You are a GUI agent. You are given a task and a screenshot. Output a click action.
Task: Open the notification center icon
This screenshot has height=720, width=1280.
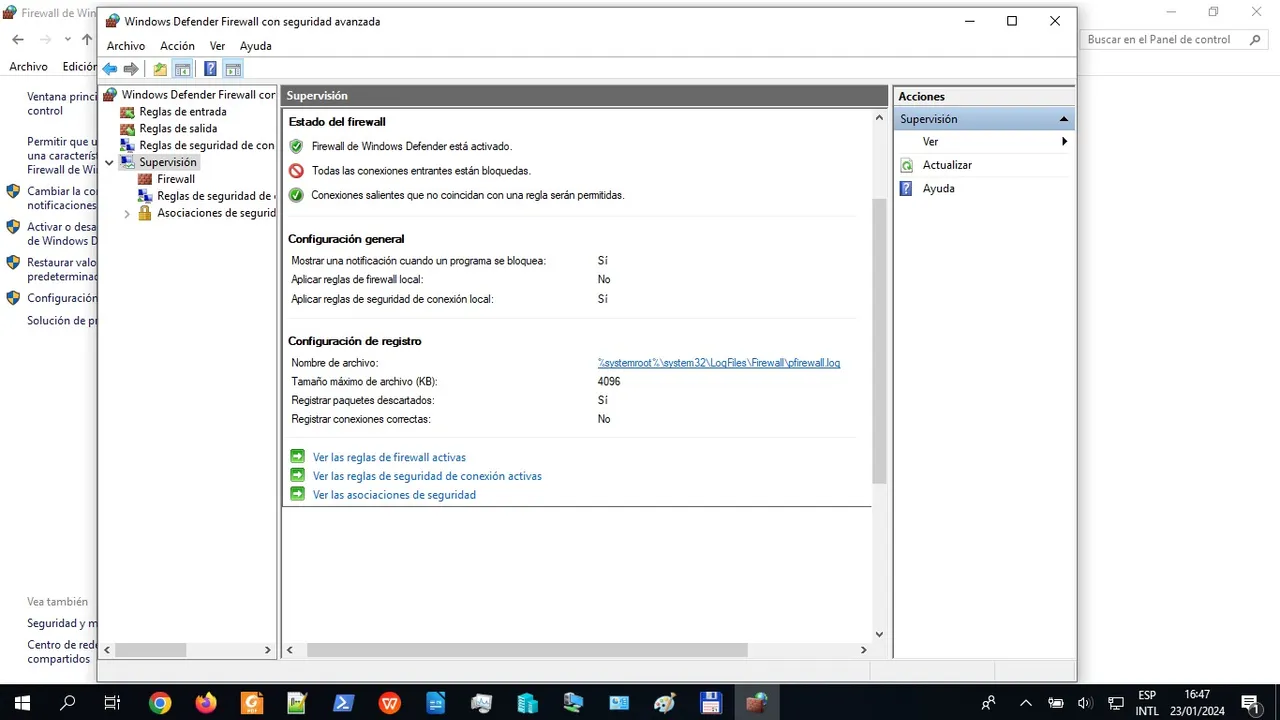(x=1249, y=703)
